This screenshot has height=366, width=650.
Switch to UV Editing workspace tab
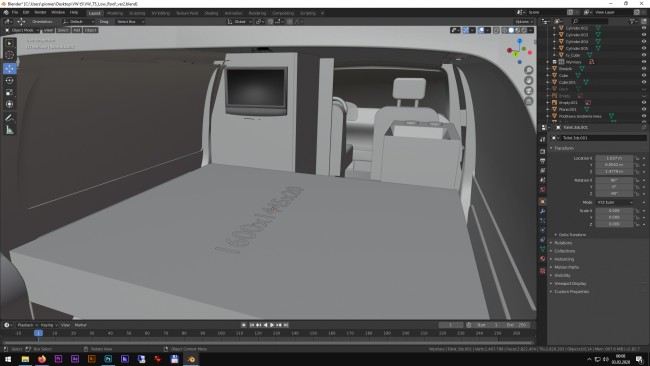point(160,13)
